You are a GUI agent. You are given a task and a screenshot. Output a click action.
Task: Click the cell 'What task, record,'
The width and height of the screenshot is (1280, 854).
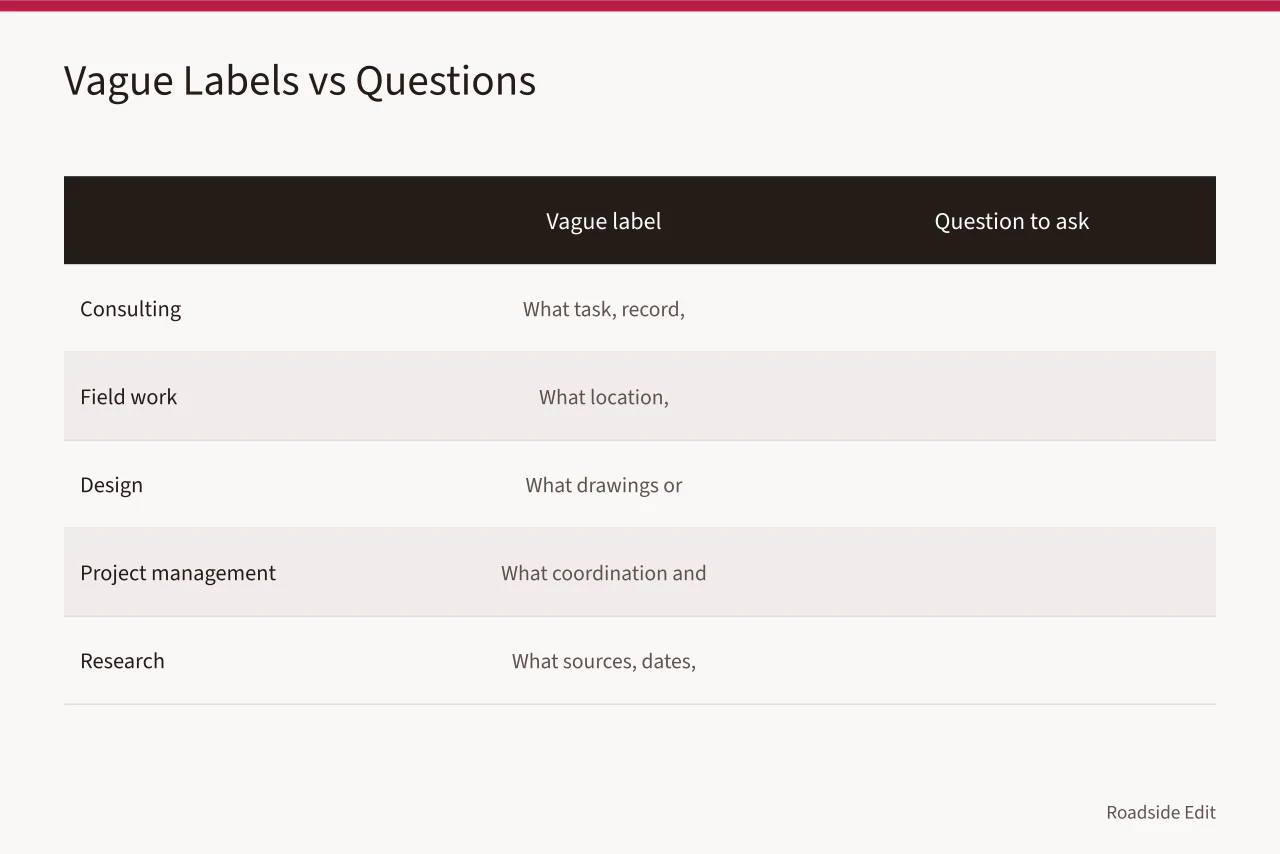pos(604,309)
